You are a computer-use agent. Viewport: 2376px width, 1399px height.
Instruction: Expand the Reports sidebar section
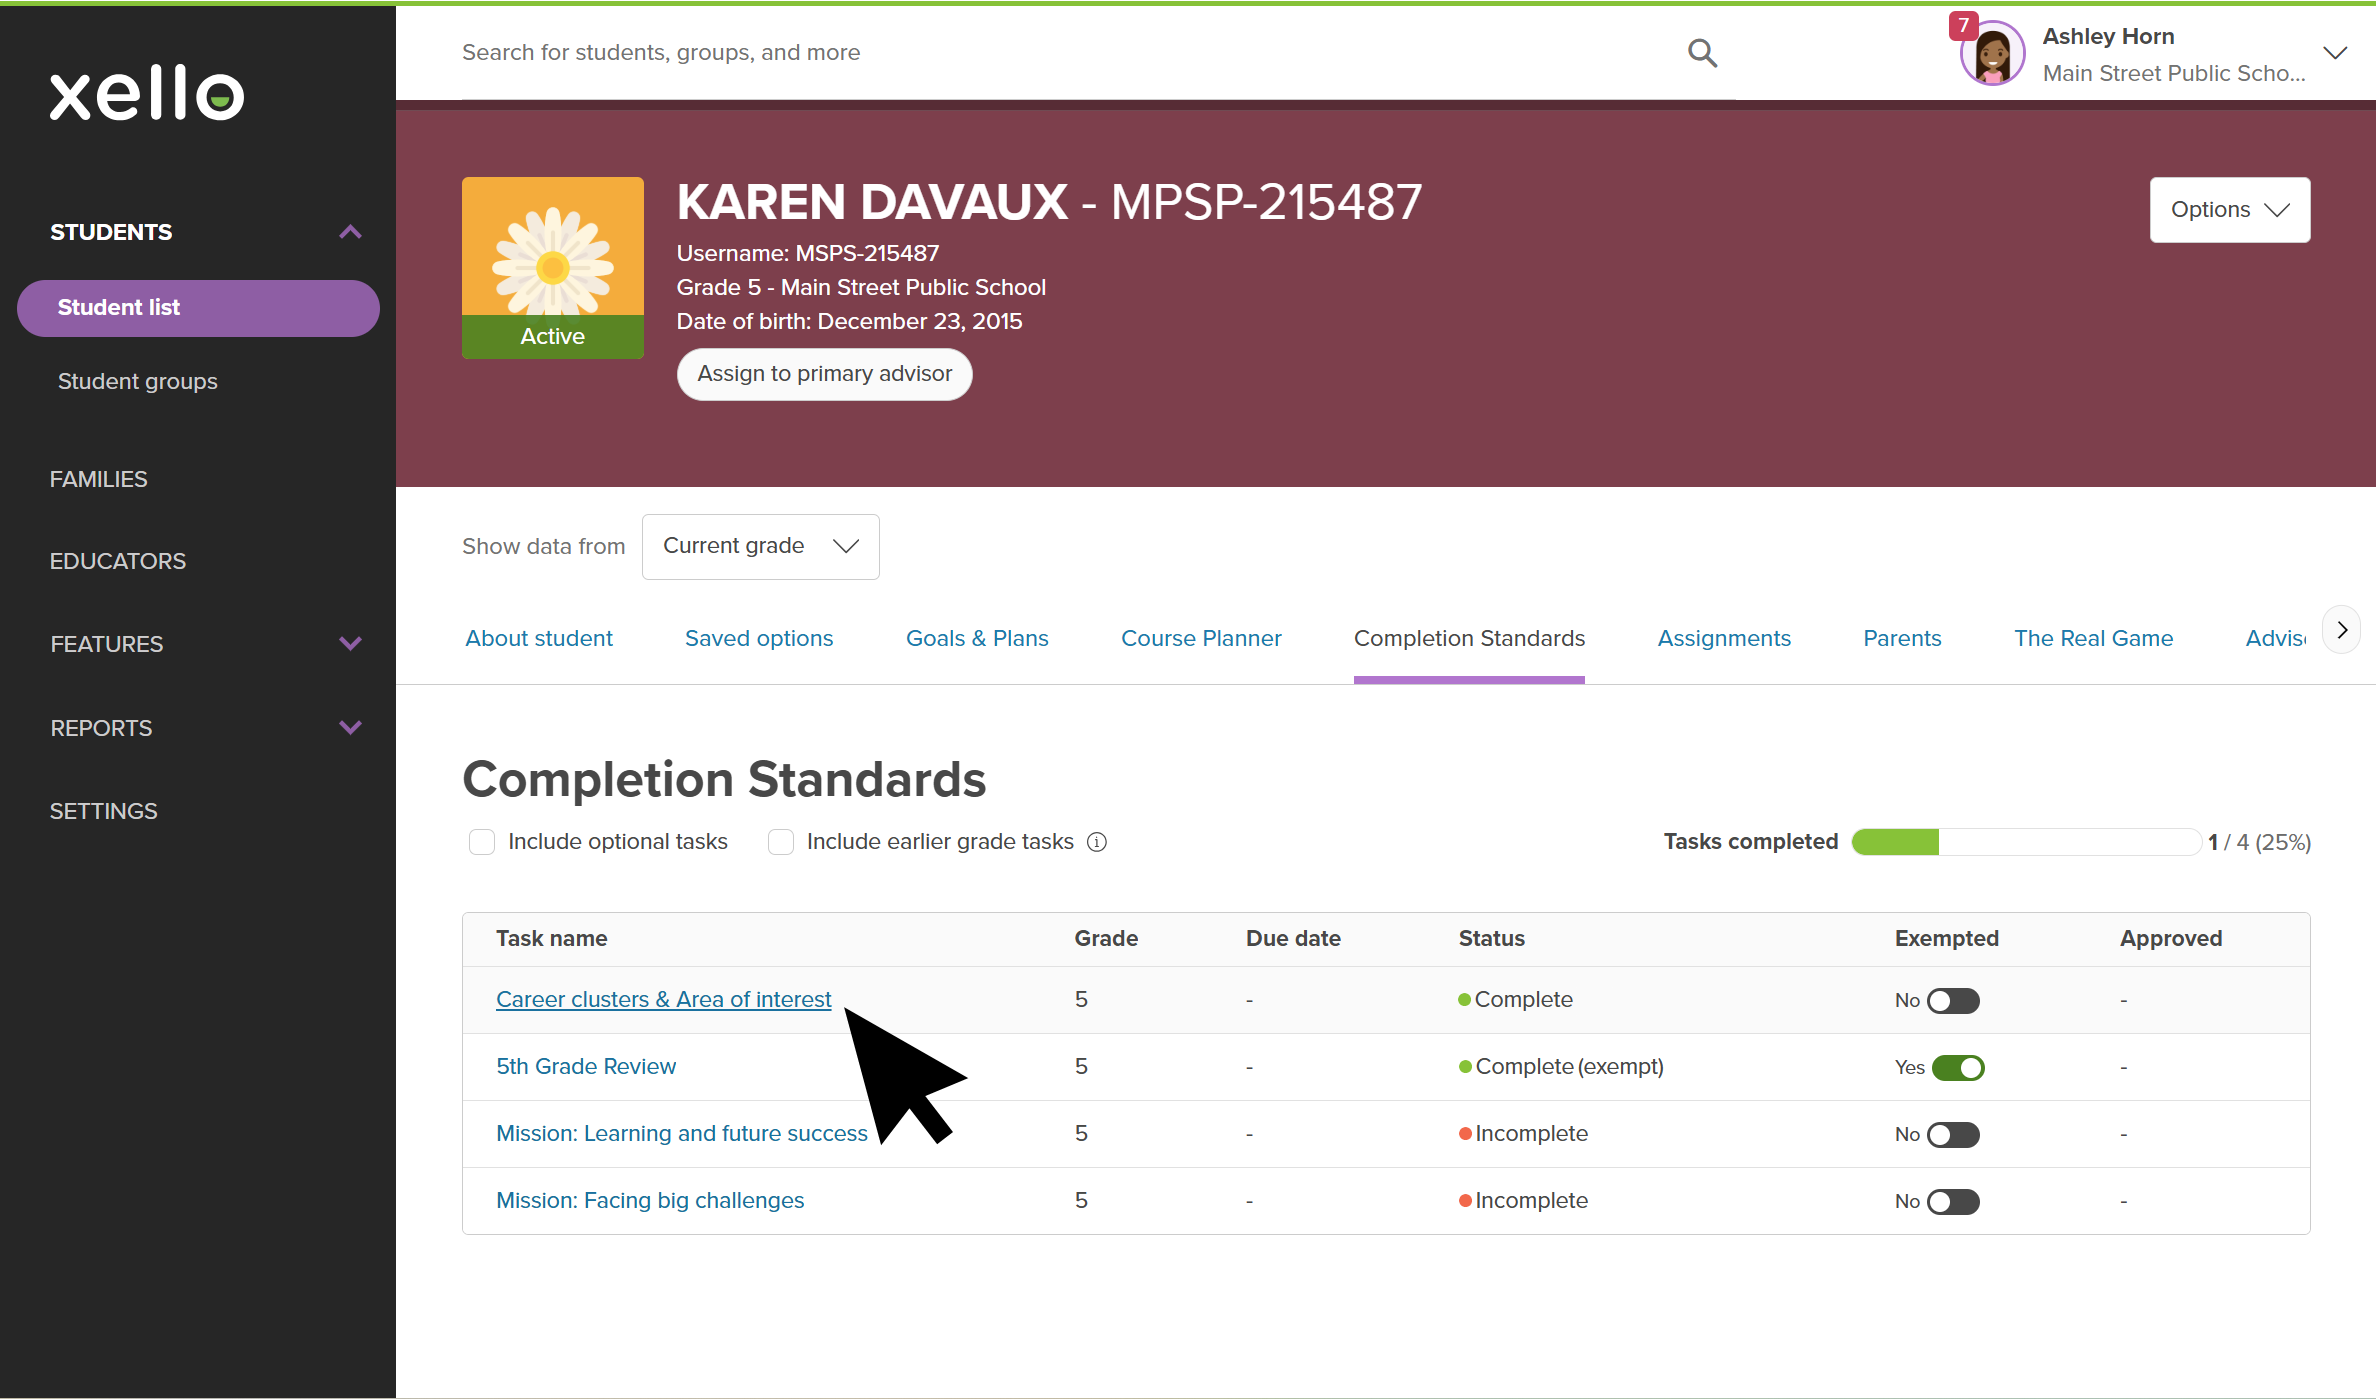[x=350, y=728]
